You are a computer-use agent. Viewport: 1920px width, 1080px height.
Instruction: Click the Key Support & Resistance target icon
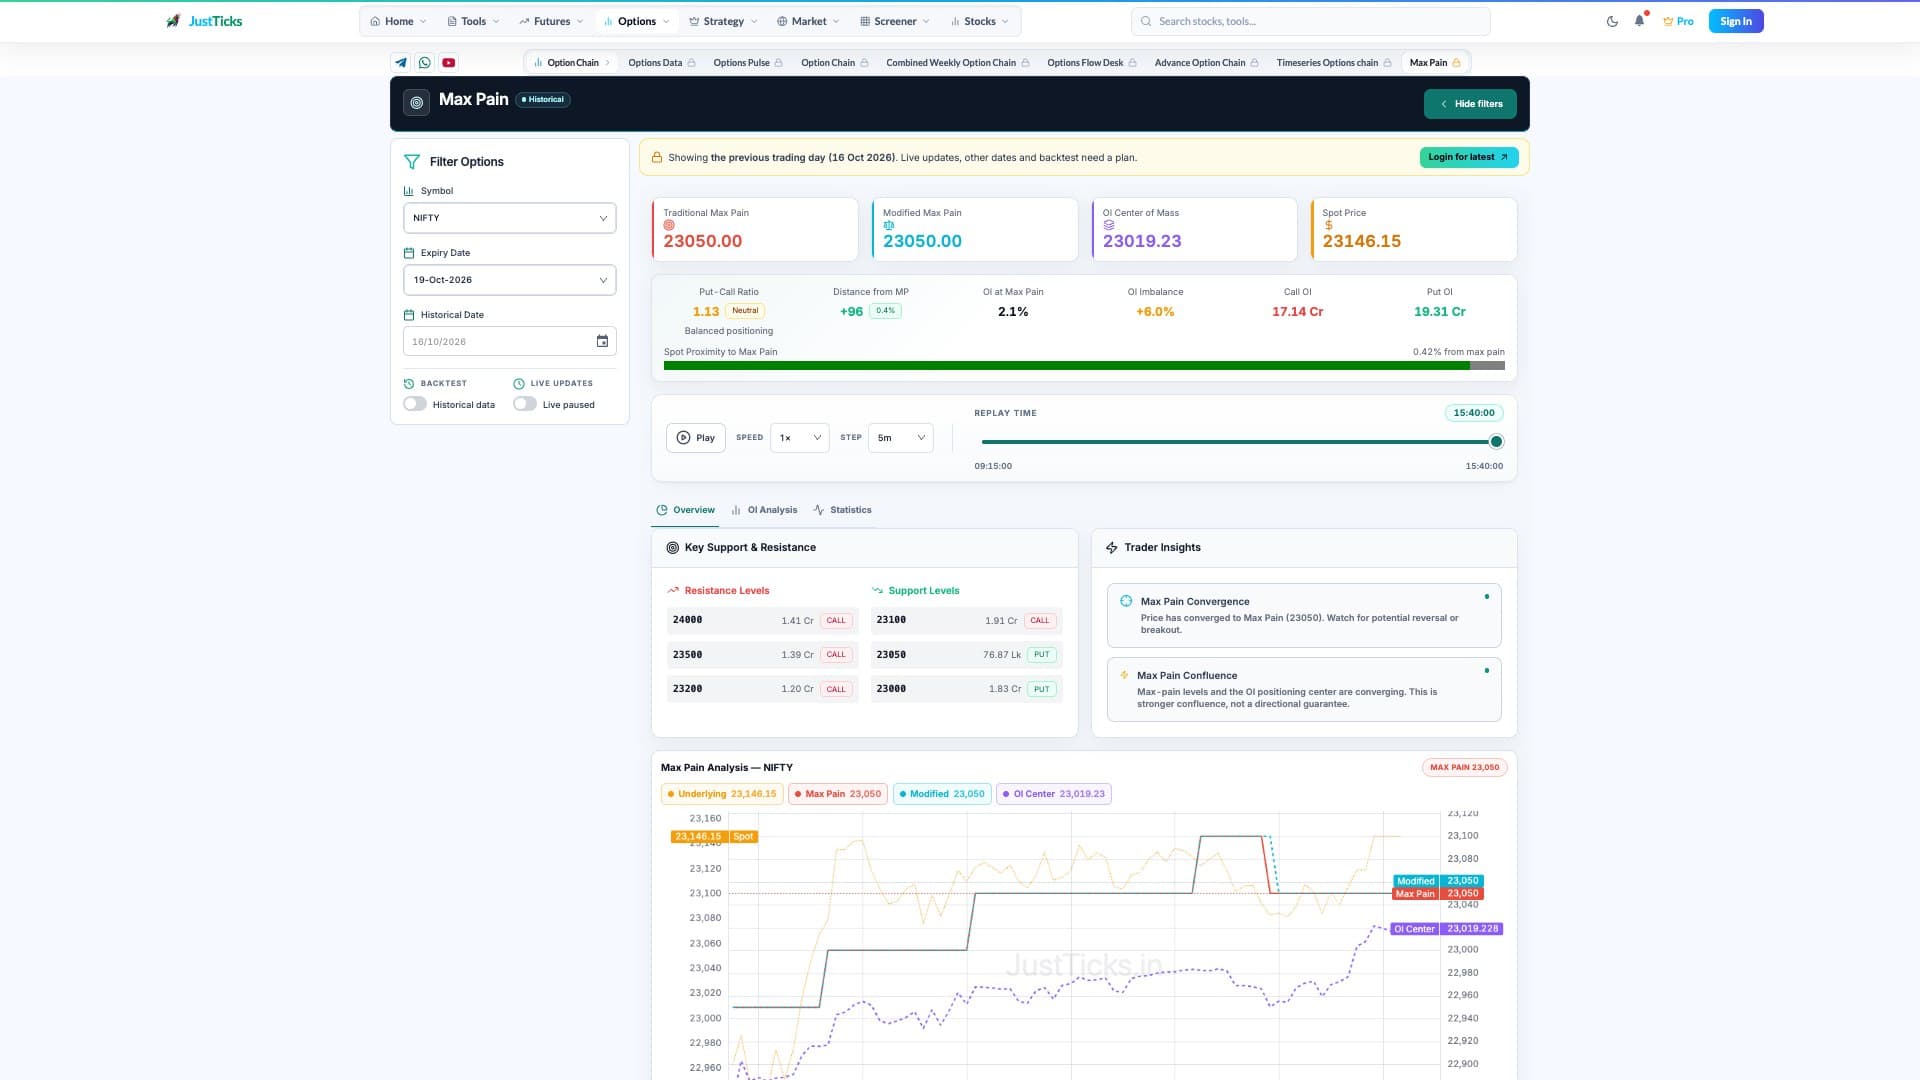(673, 547)
